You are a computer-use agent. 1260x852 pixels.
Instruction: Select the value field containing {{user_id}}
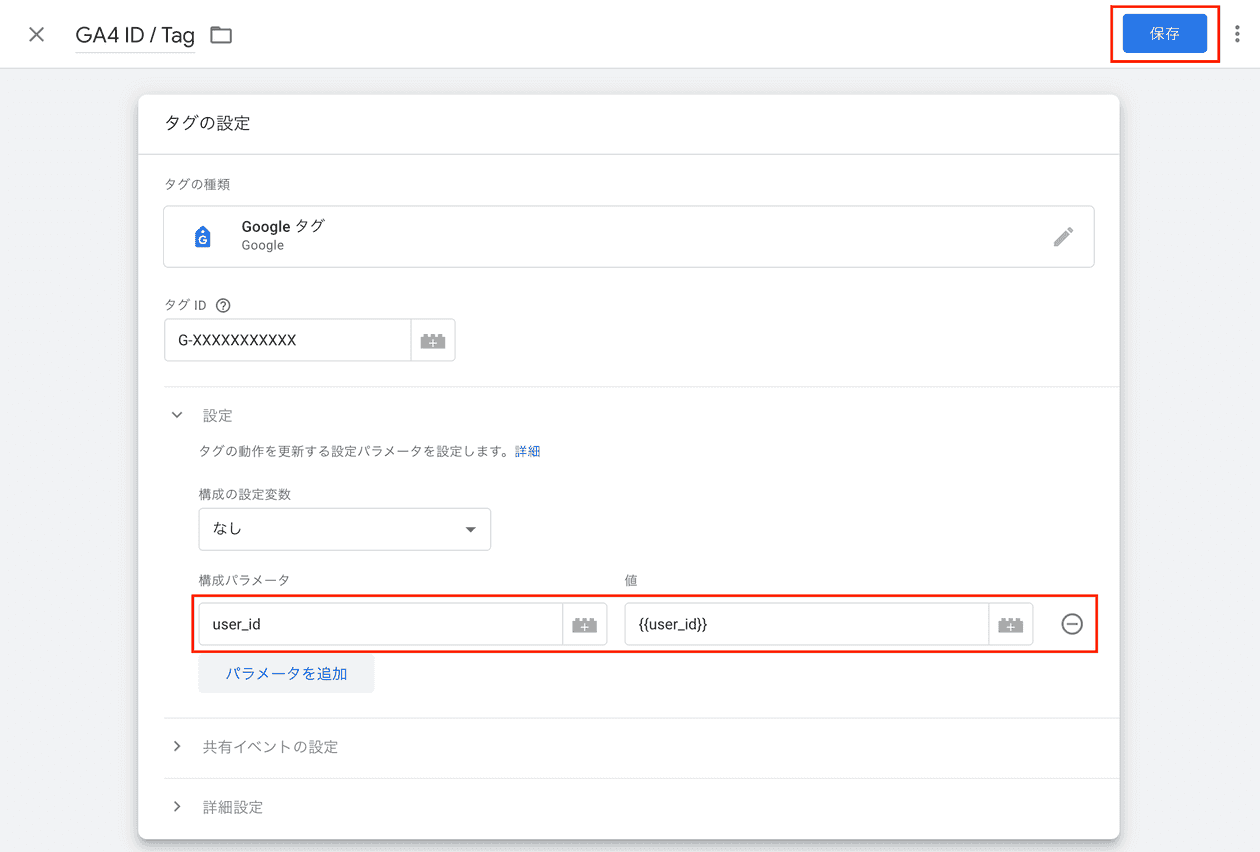click(805, 623)
